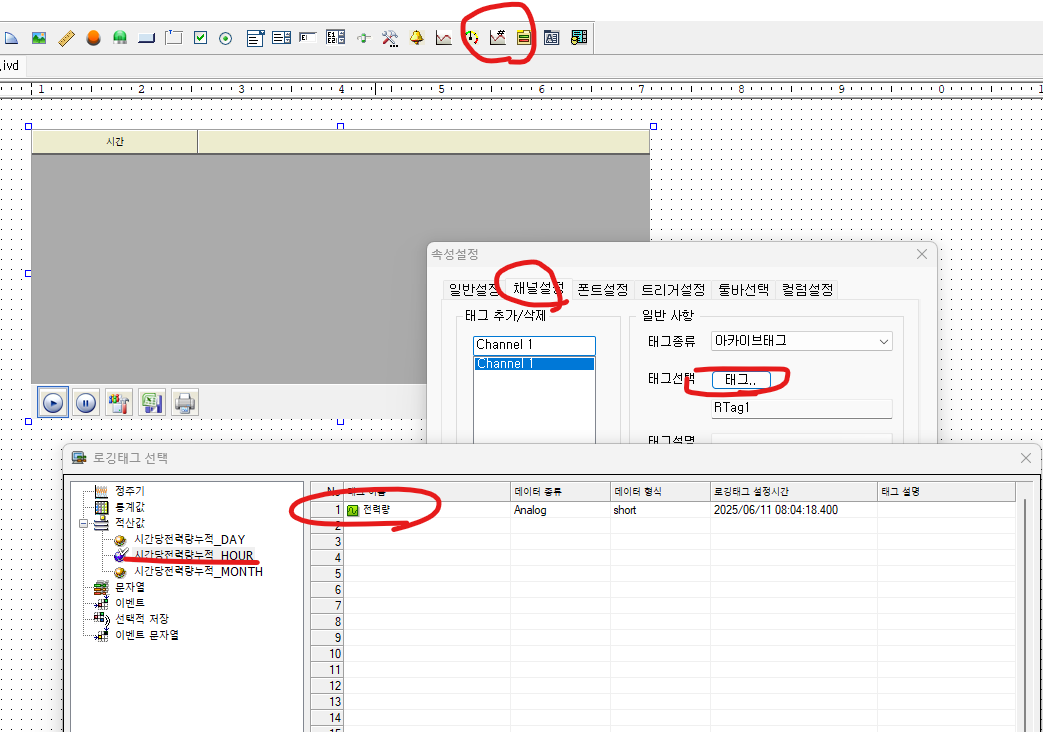
Task: Select the green lamp object tool
Action: [118, 37]
